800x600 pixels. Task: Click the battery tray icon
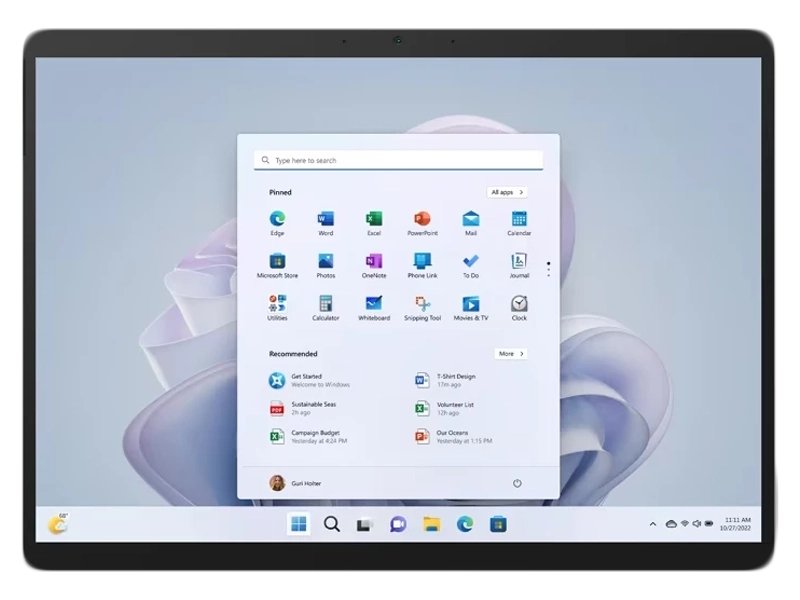[x=709, y=524]
